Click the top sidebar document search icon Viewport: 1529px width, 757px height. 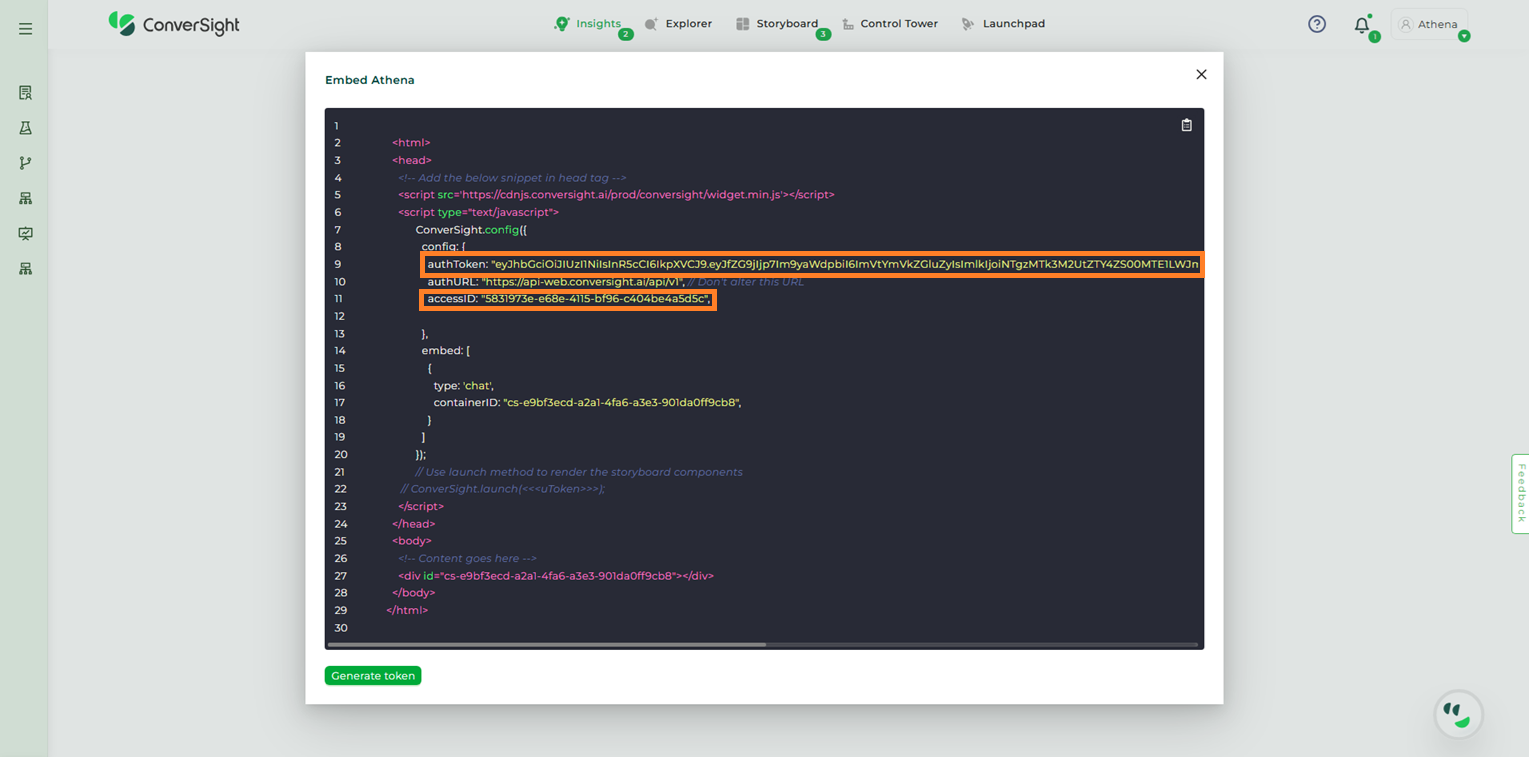25,93
